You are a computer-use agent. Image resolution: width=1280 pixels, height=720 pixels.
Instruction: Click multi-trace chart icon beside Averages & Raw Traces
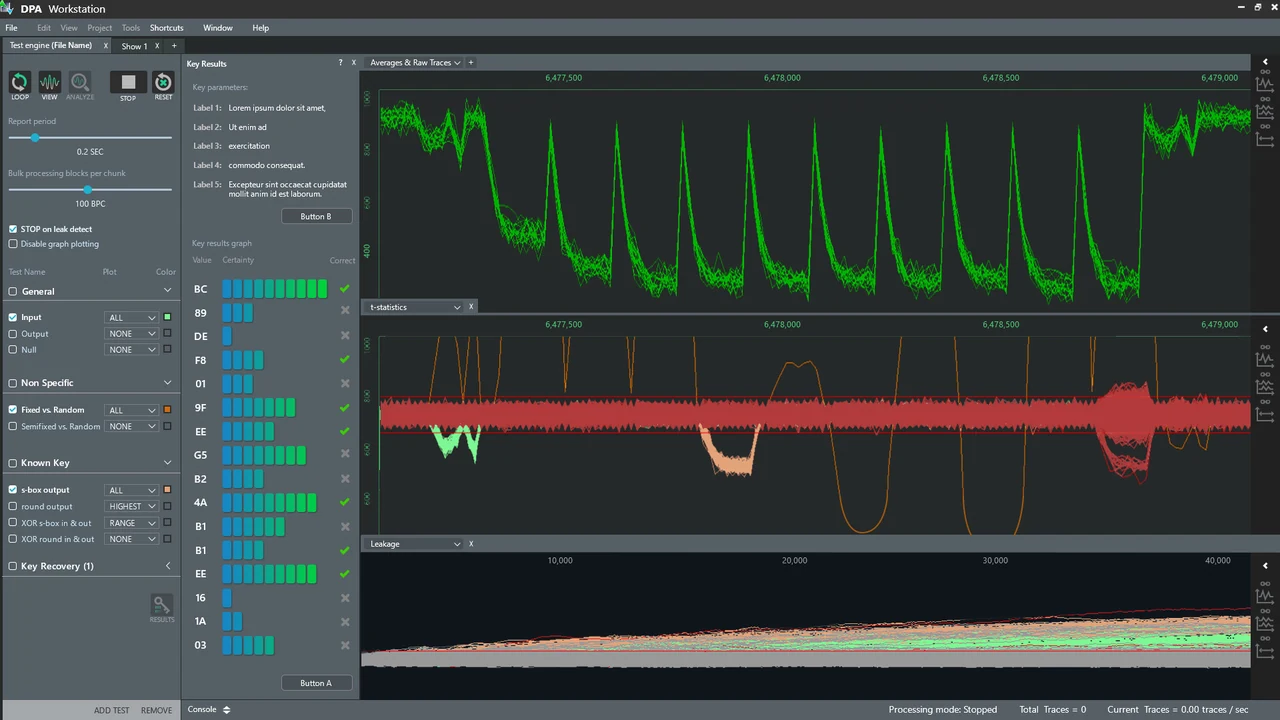[x=1265, y=113]
